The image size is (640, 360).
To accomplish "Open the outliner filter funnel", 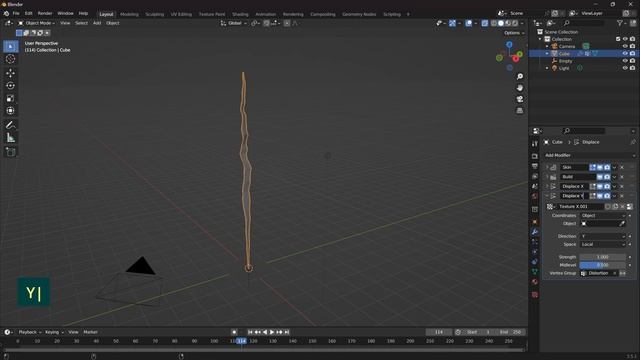I will (620, 23).
